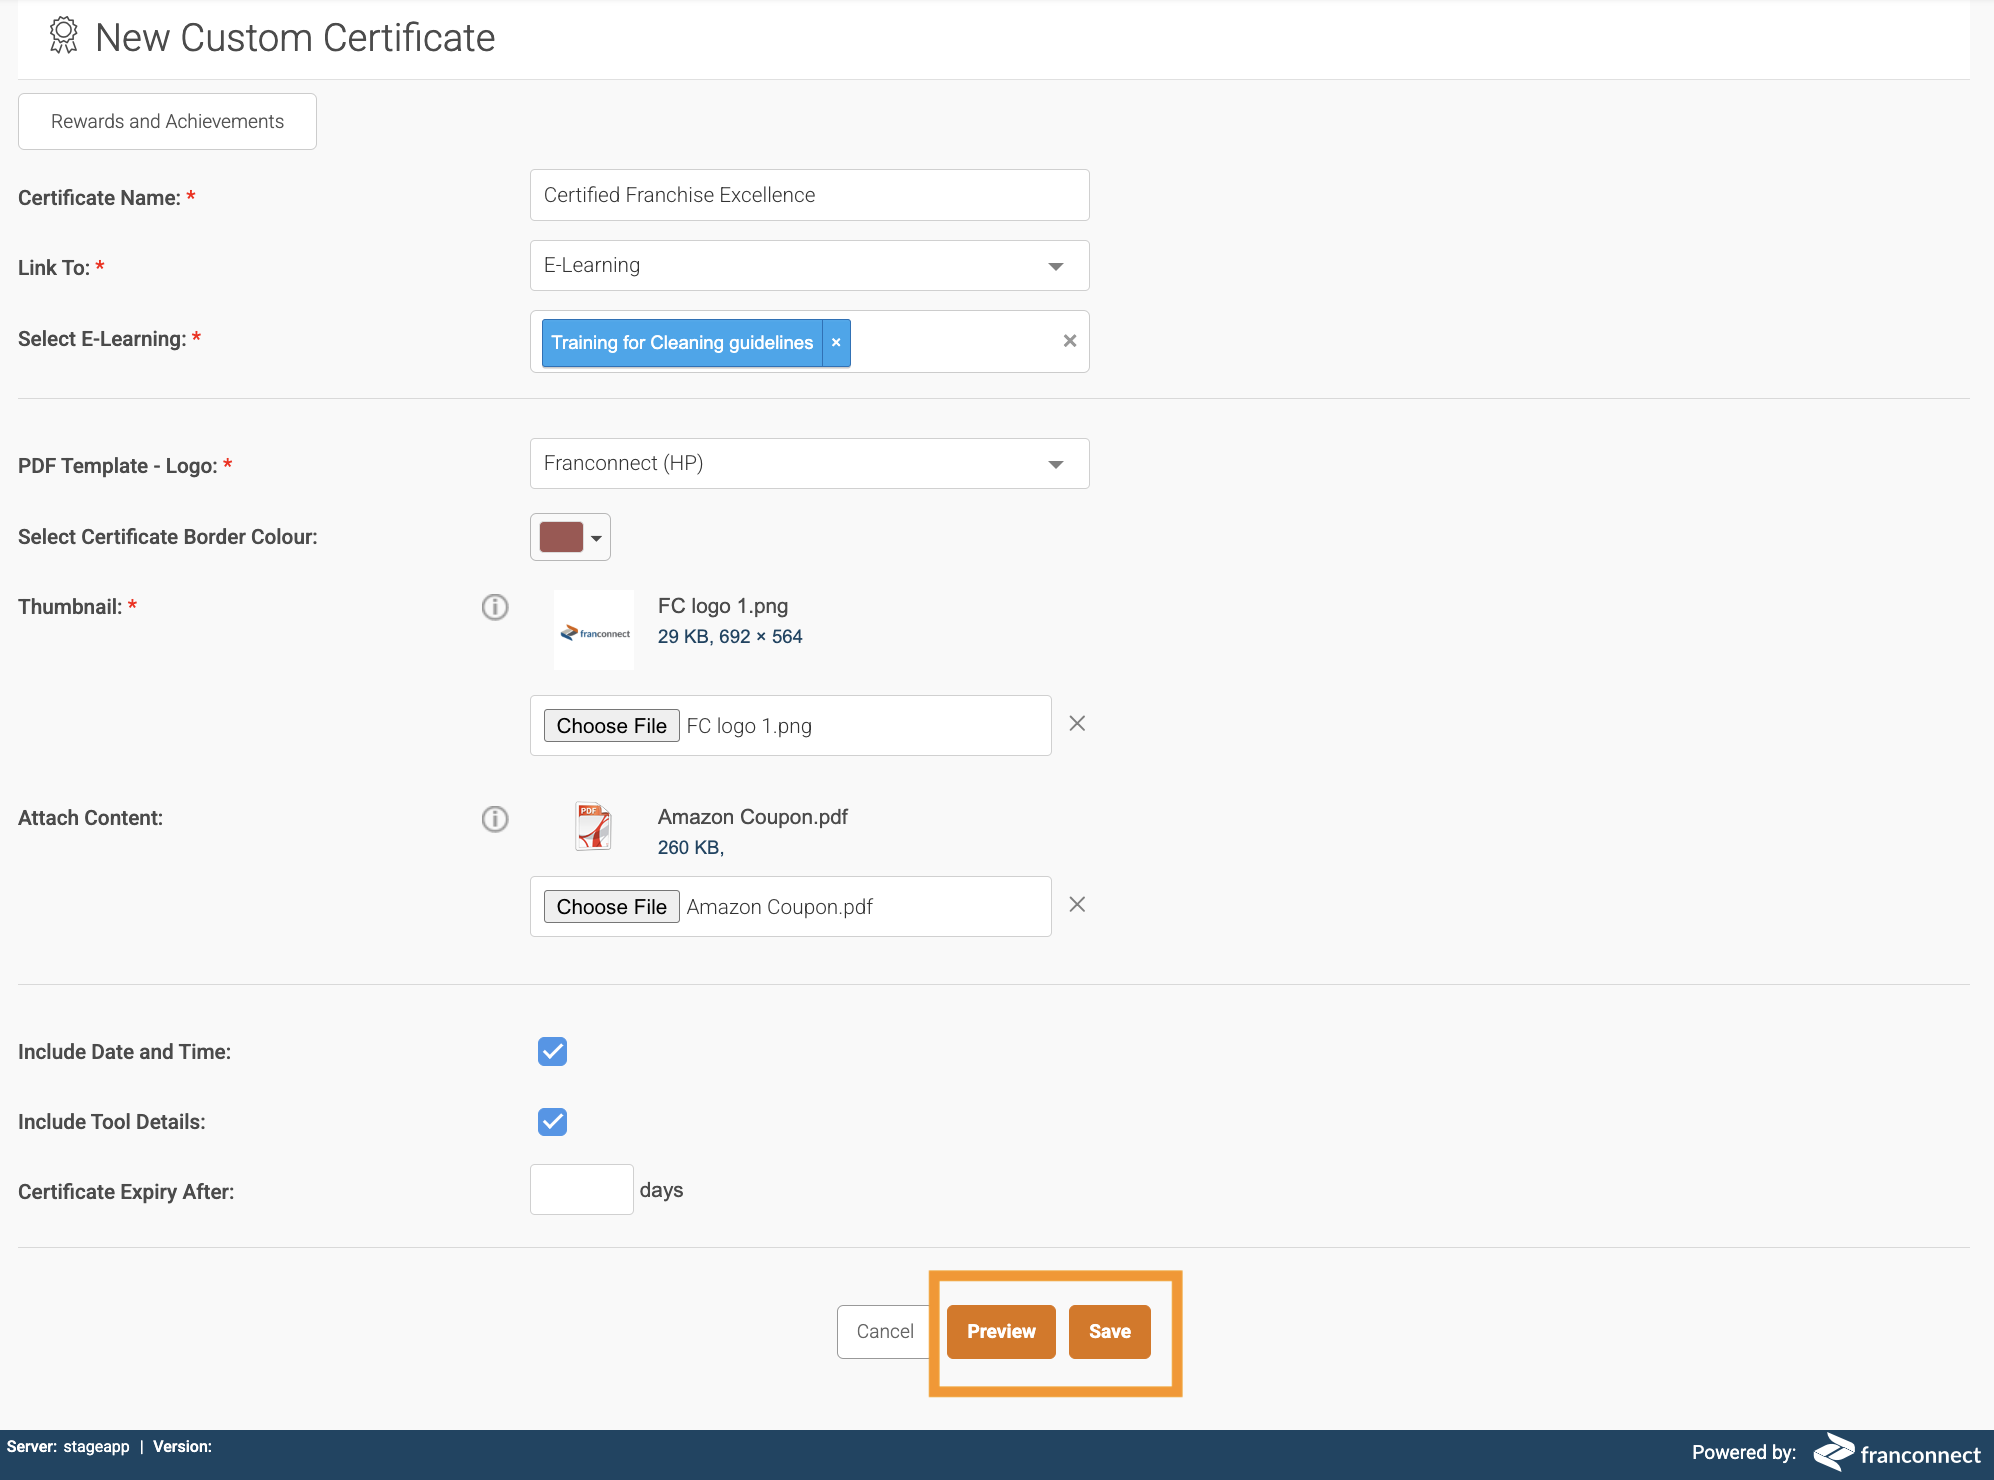Image resolution: width=1994 pixels, height=1480 pixels.
Task: Remove the Amazon Coupon.pdf attachment
Action: click(1077, 905)
